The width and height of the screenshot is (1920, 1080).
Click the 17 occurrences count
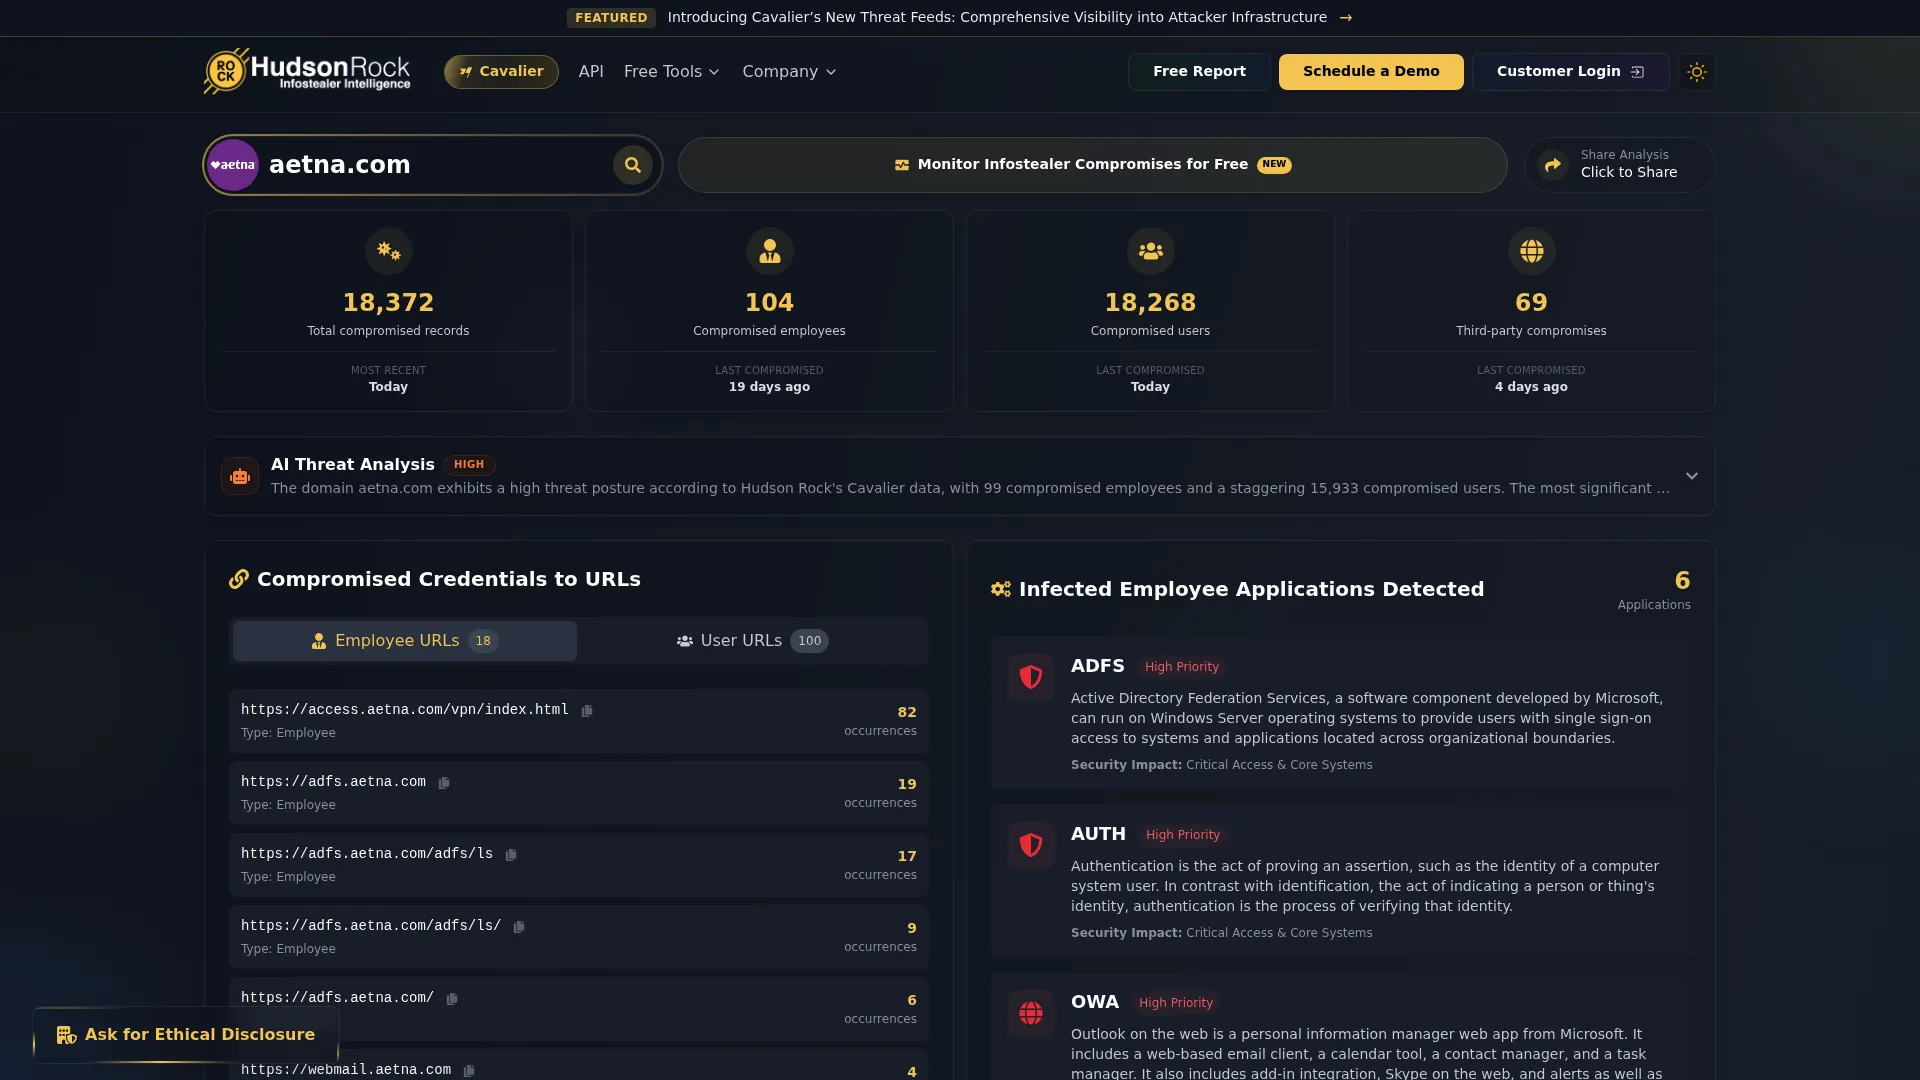[x=907, y=857]
